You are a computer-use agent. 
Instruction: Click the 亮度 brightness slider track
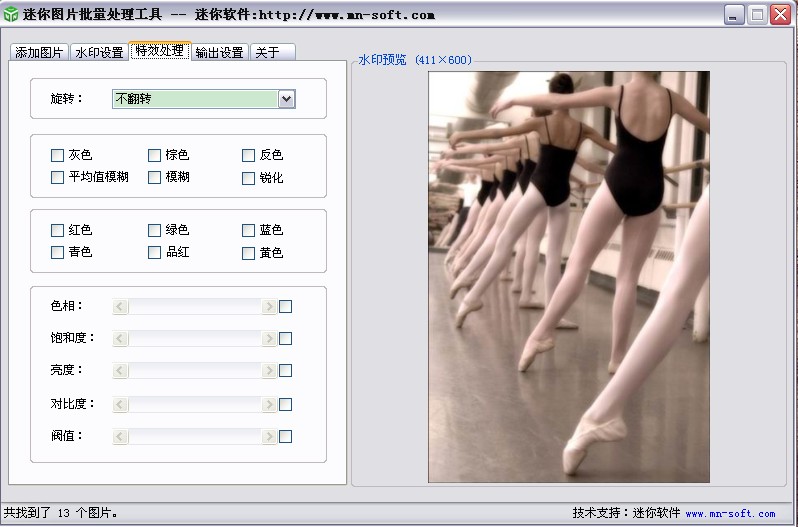pos(194,370)
